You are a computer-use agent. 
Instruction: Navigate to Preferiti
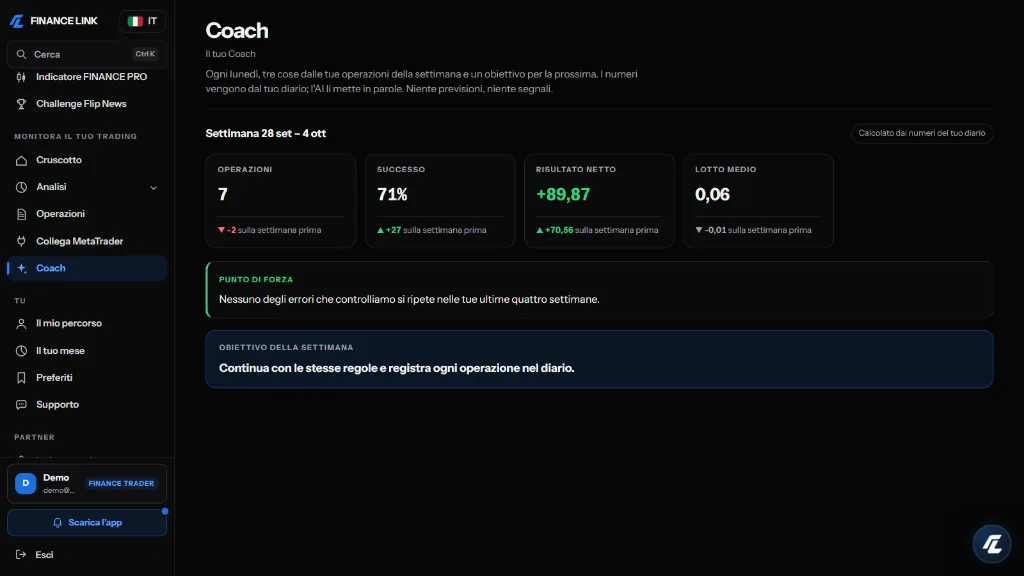coord(87,378)
